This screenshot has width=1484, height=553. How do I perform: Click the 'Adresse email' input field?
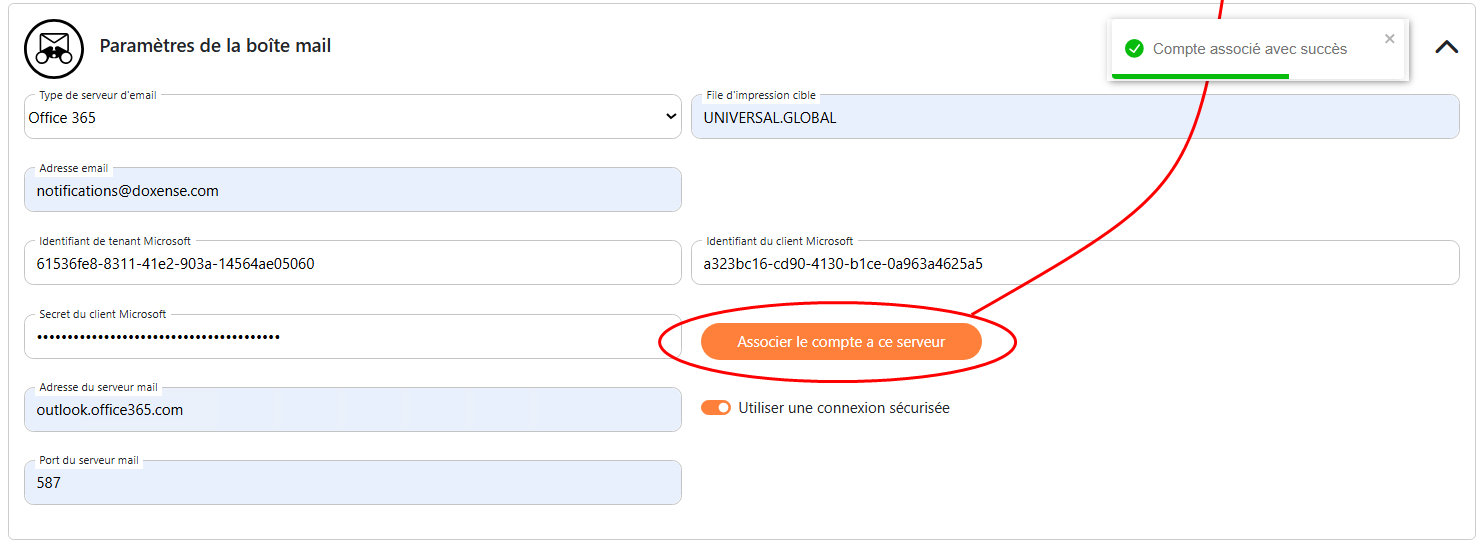click(352, 191)
